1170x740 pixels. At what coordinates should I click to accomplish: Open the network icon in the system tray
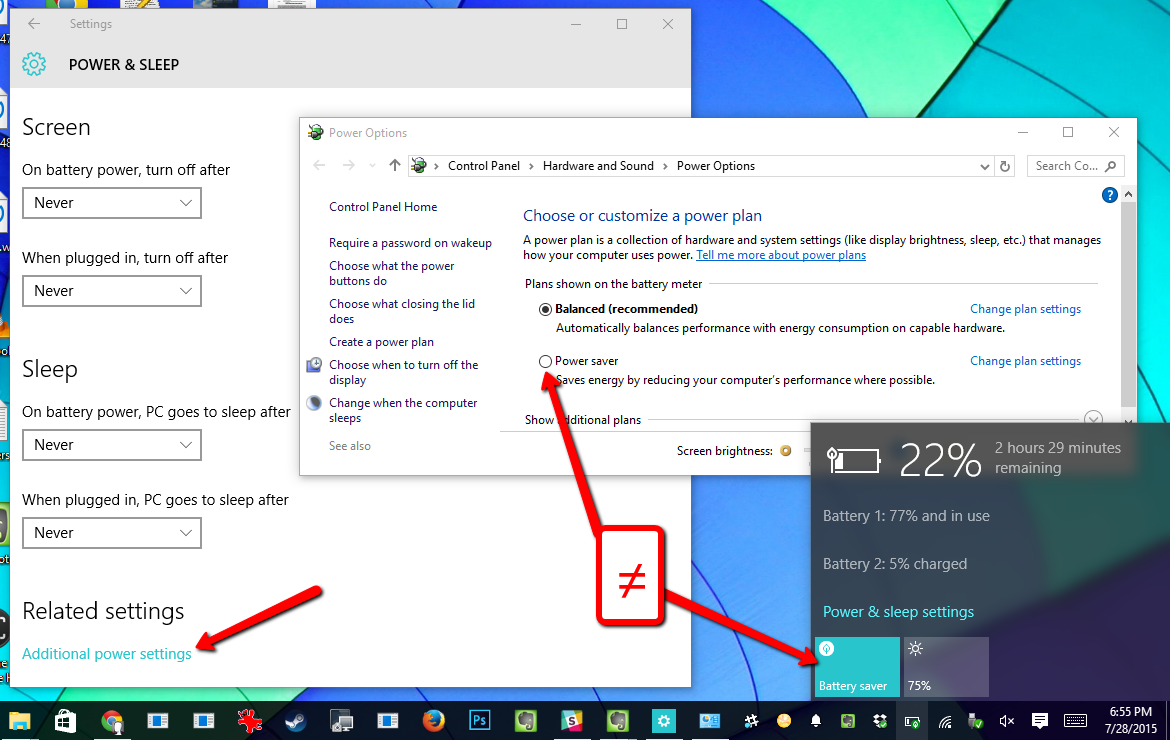coord(946,720)
